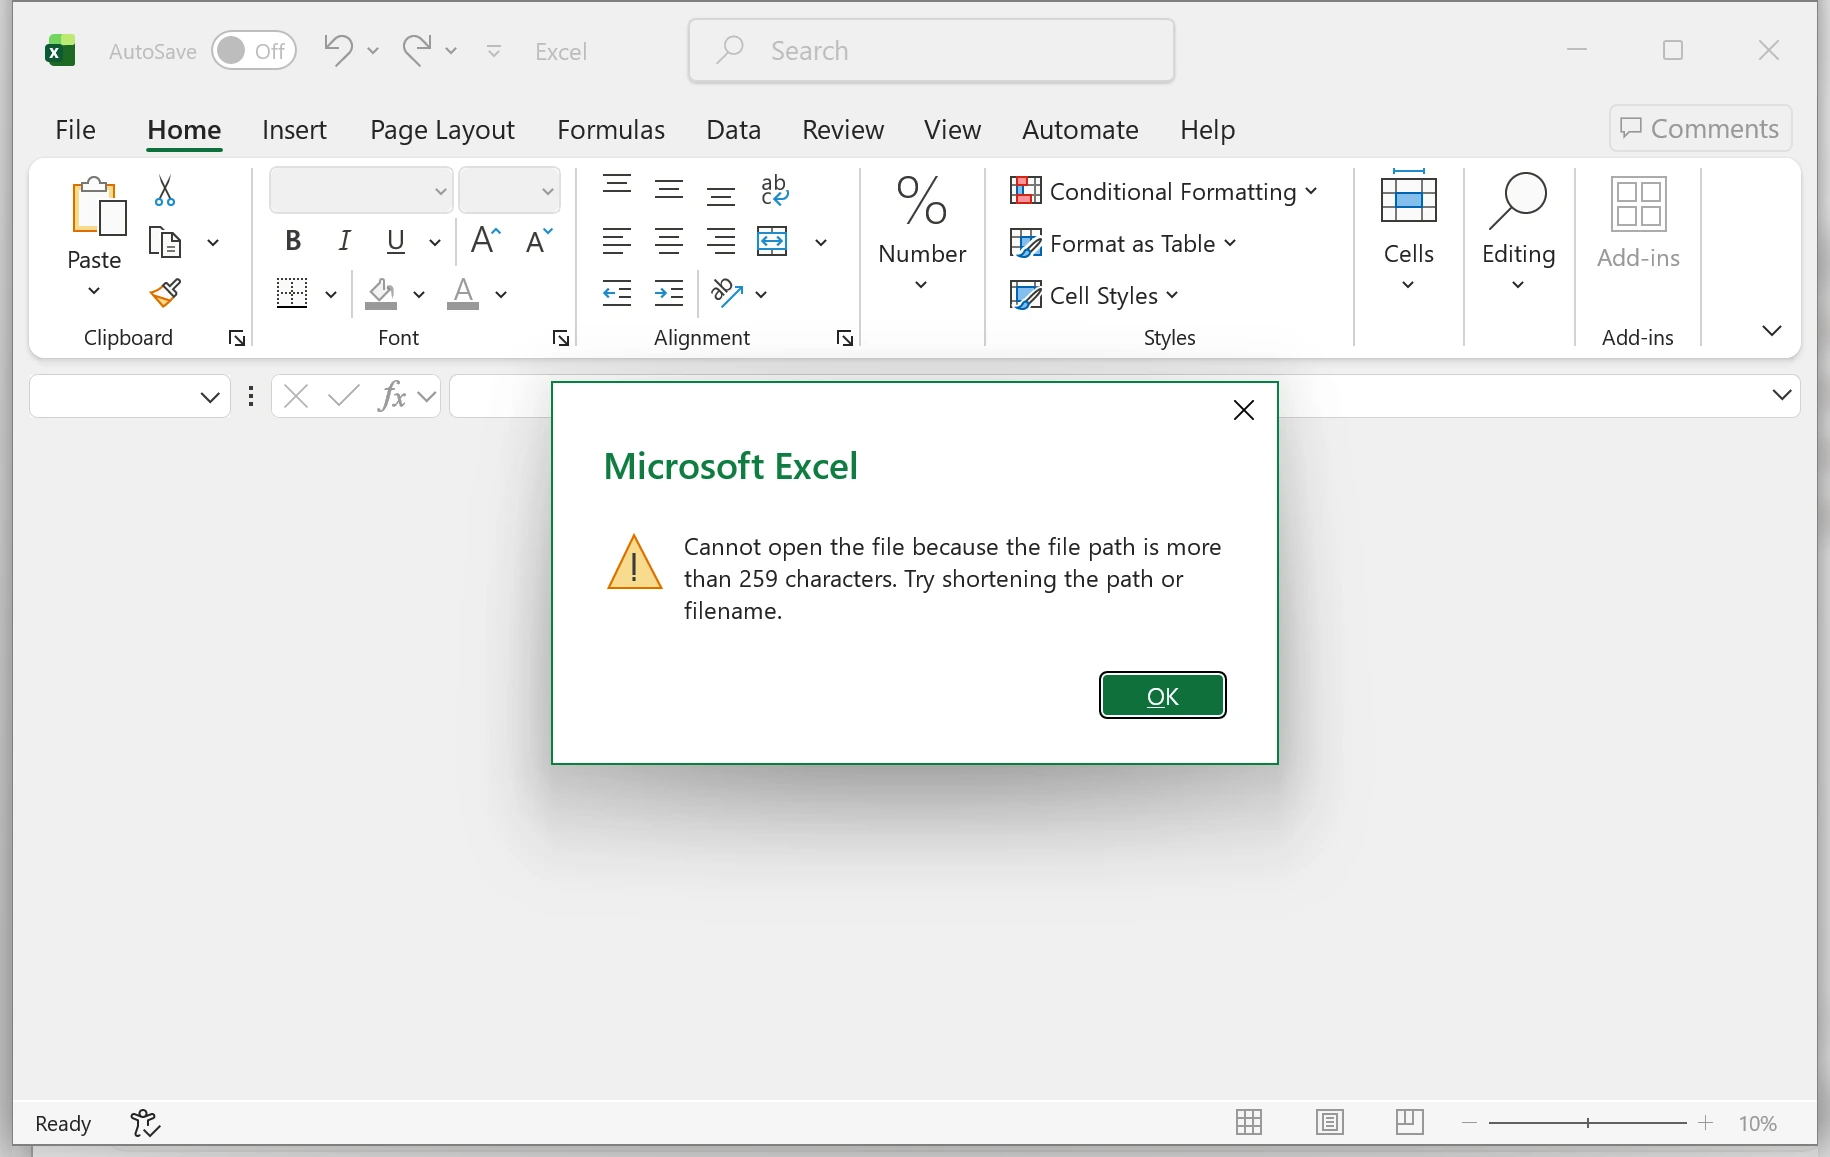Open the Data ribbon tab
Viewport: 1830px width, 1157px height.
[x=734, y=130]
